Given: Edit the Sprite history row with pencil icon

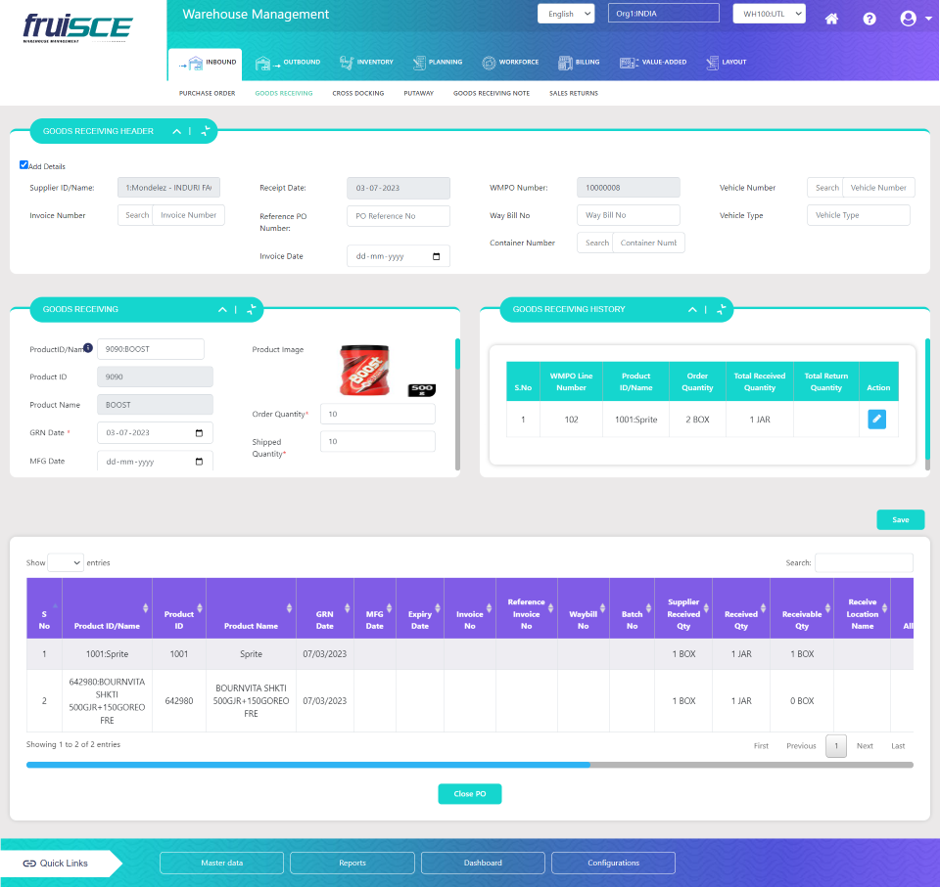Looking at the screenshot, I should pos(876,419).
